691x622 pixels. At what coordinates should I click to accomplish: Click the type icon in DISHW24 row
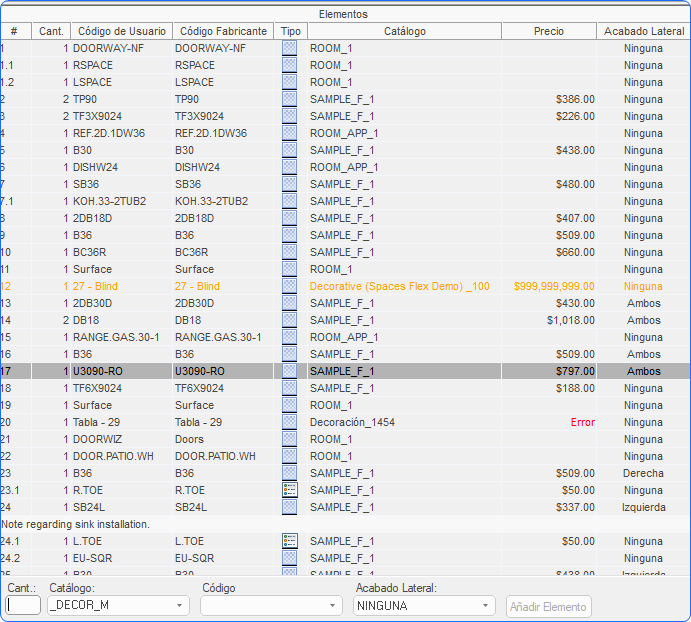coord(289,167)
